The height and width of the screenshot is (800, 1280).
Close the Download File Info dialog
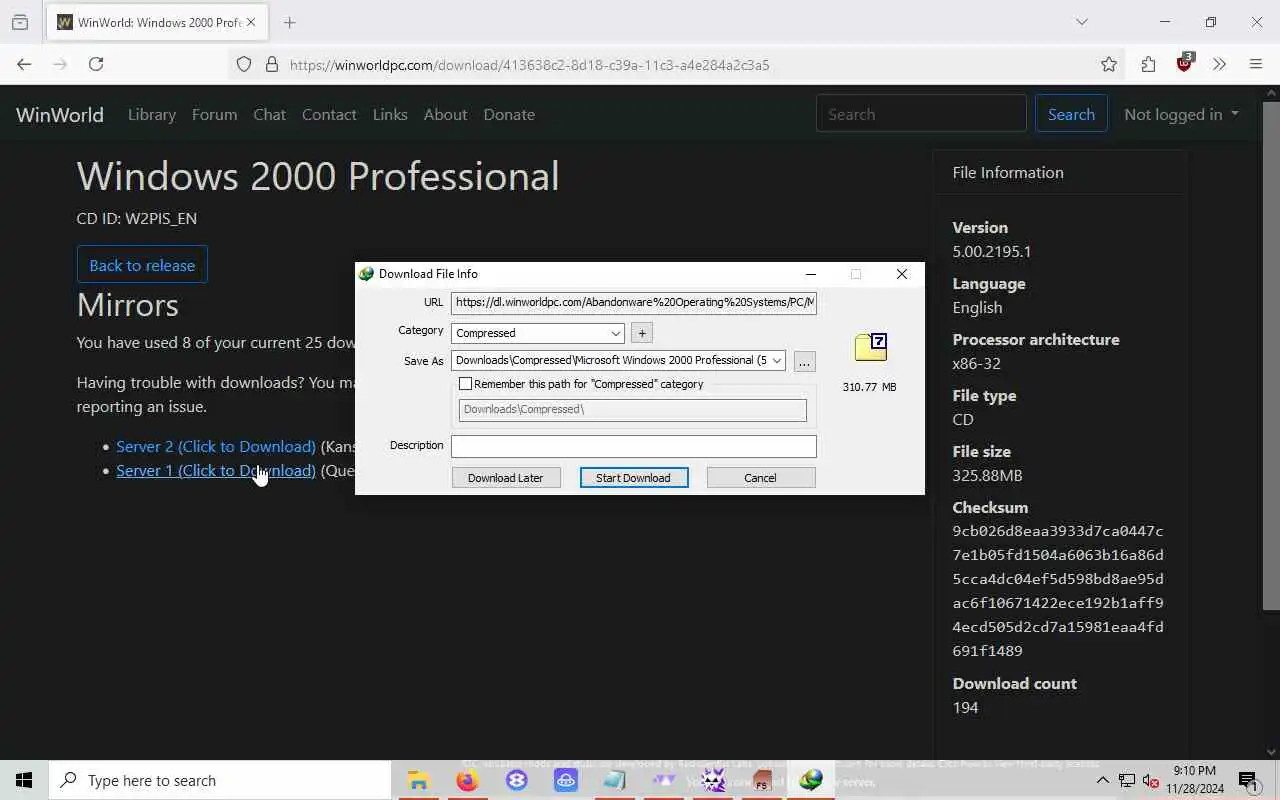[901, 274]
